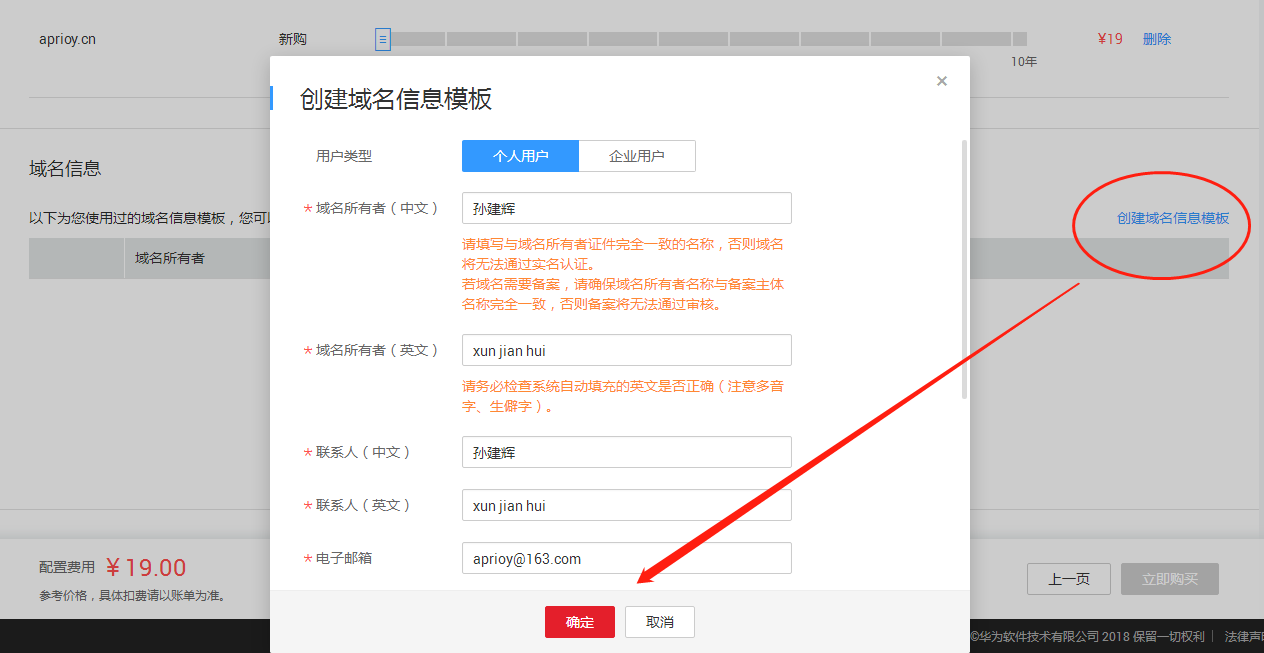Click the purchase duration slider handle
This screenshot has width=1264, height=653.
pyautogui.click(x=383, y=39)
